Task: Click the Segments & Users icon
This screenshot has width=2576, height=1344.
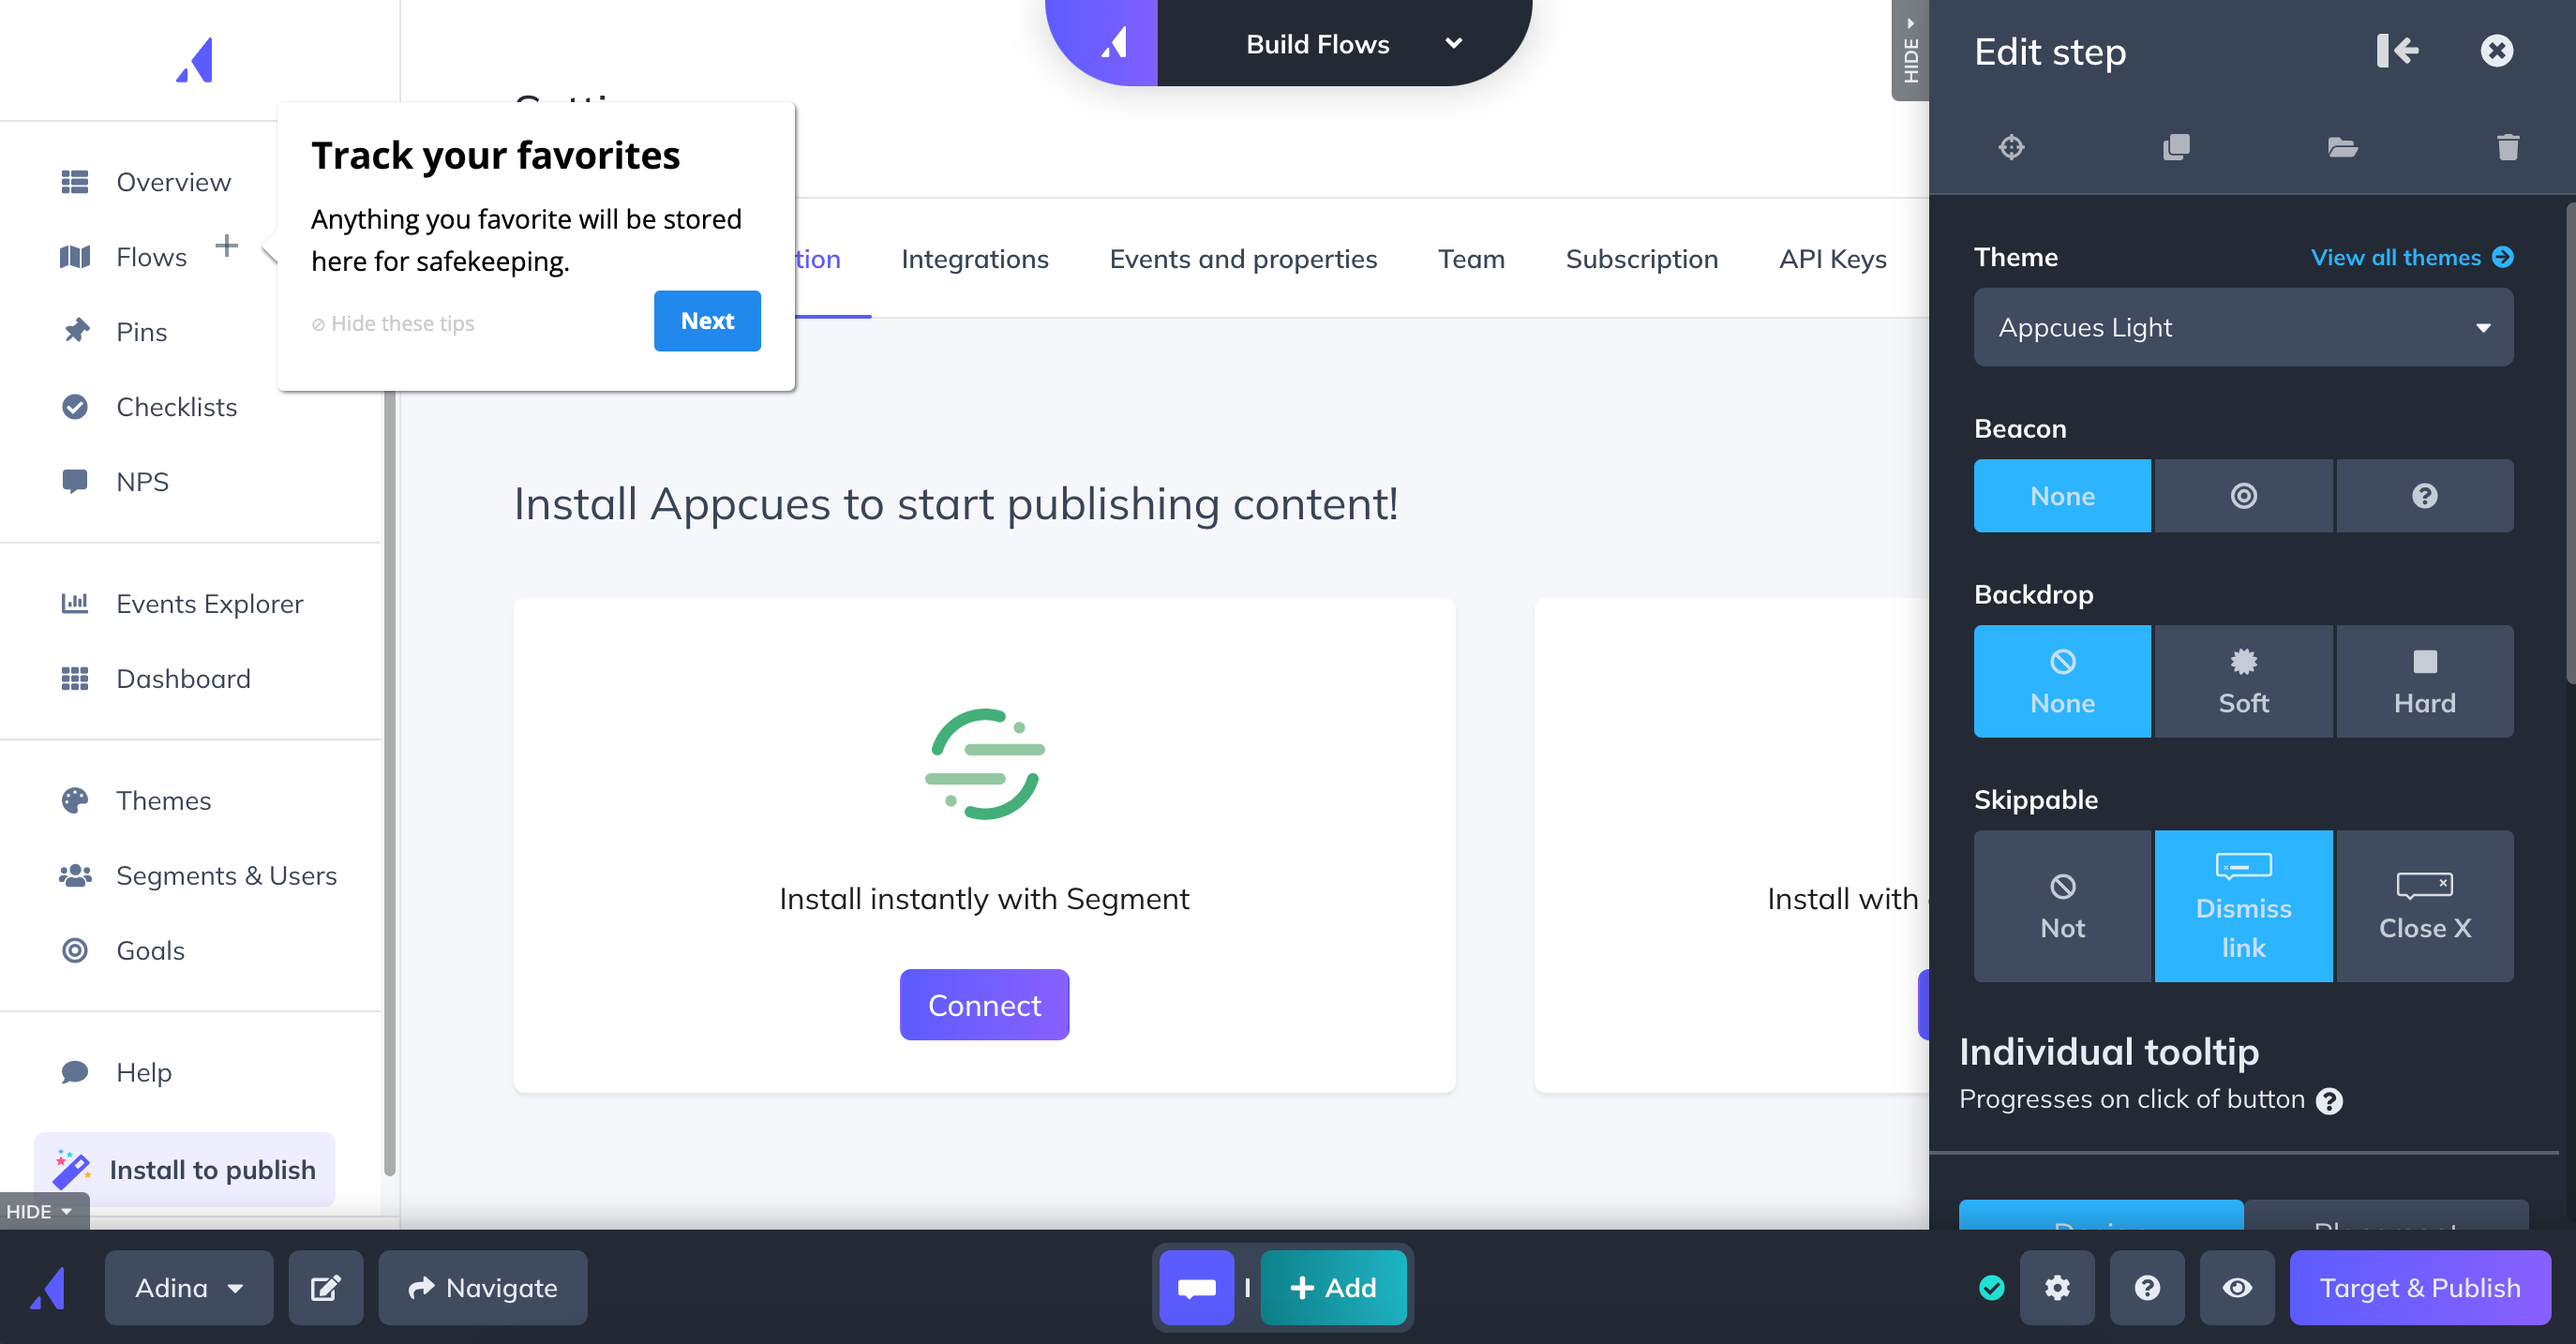Action: click(x=75, y=874)
